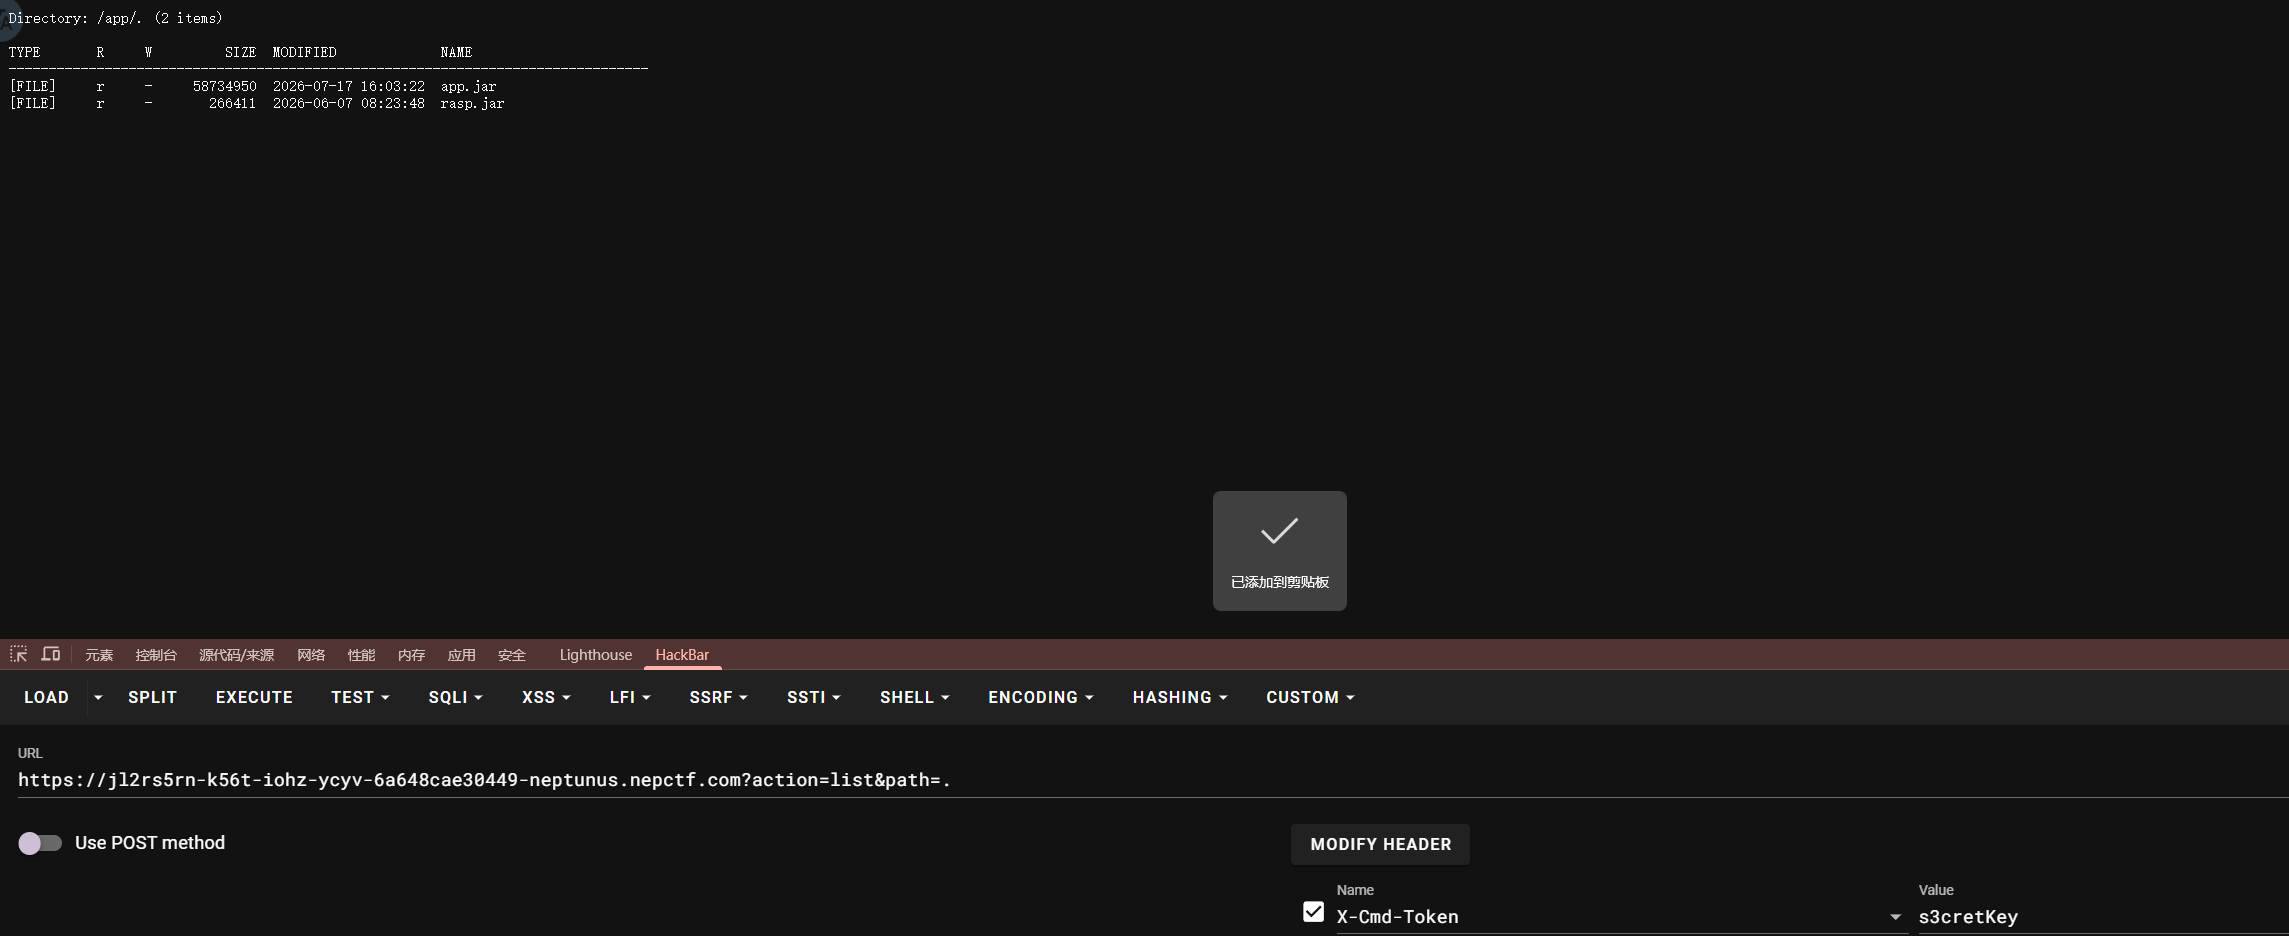Click the TYPE column header
The width and height of the screenshot is (2289, 936).
(24, 52)
